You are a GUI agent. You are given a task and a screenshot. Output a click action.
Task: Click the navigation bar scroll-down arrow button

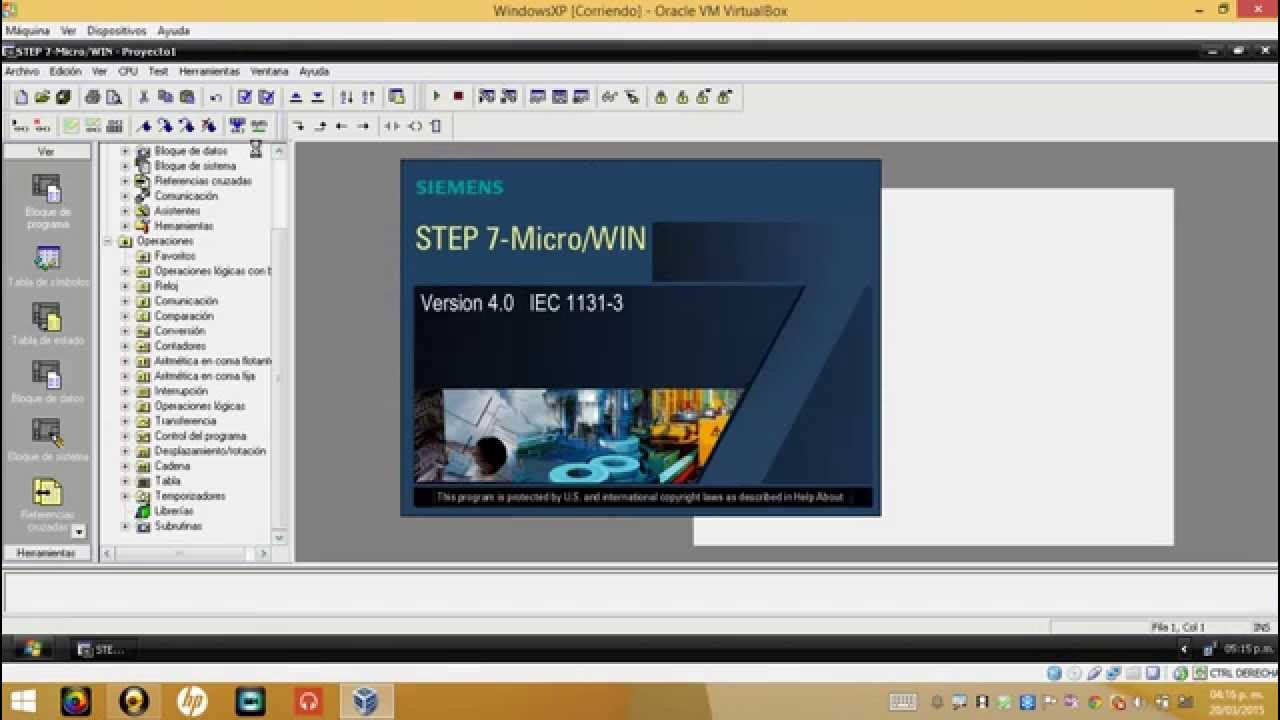click(79, 532)
